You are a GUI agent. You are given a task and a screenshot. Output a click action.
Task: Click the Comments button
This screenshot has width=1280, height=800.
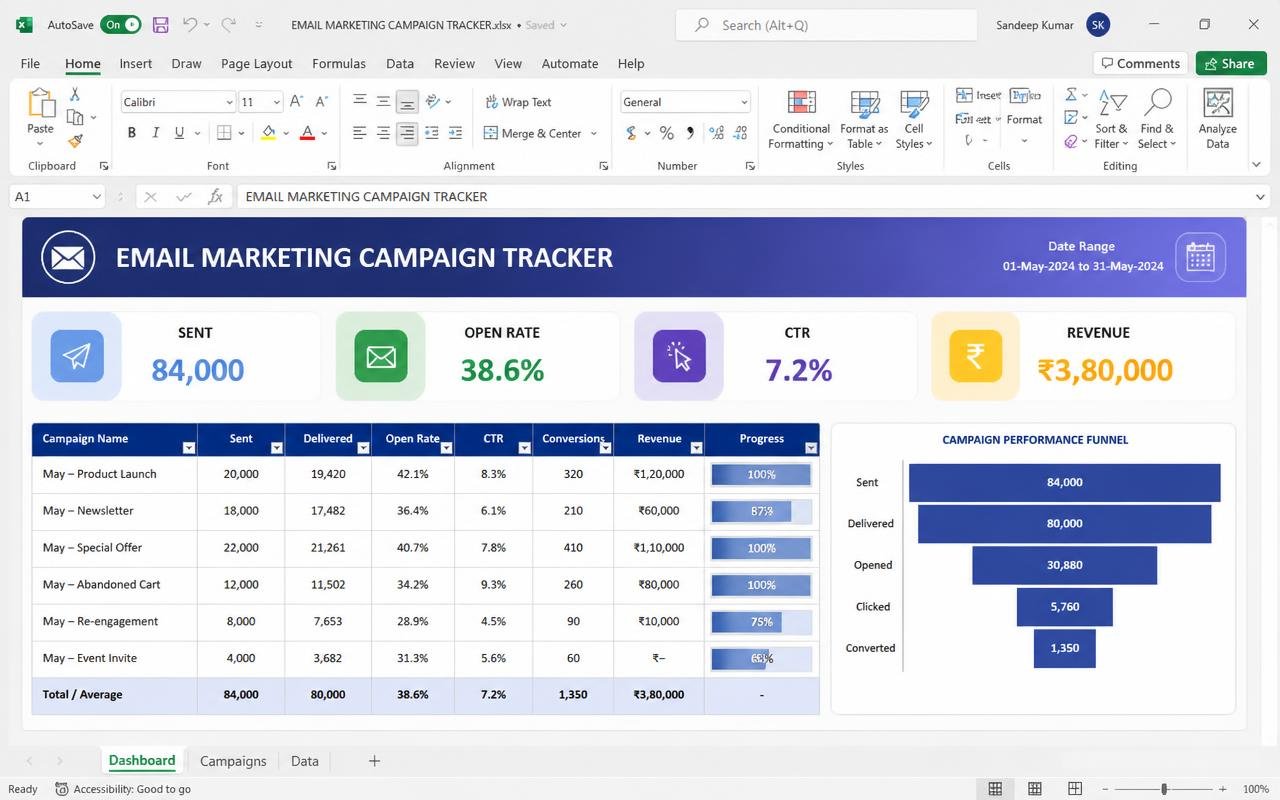click(x=1141, y=63)
